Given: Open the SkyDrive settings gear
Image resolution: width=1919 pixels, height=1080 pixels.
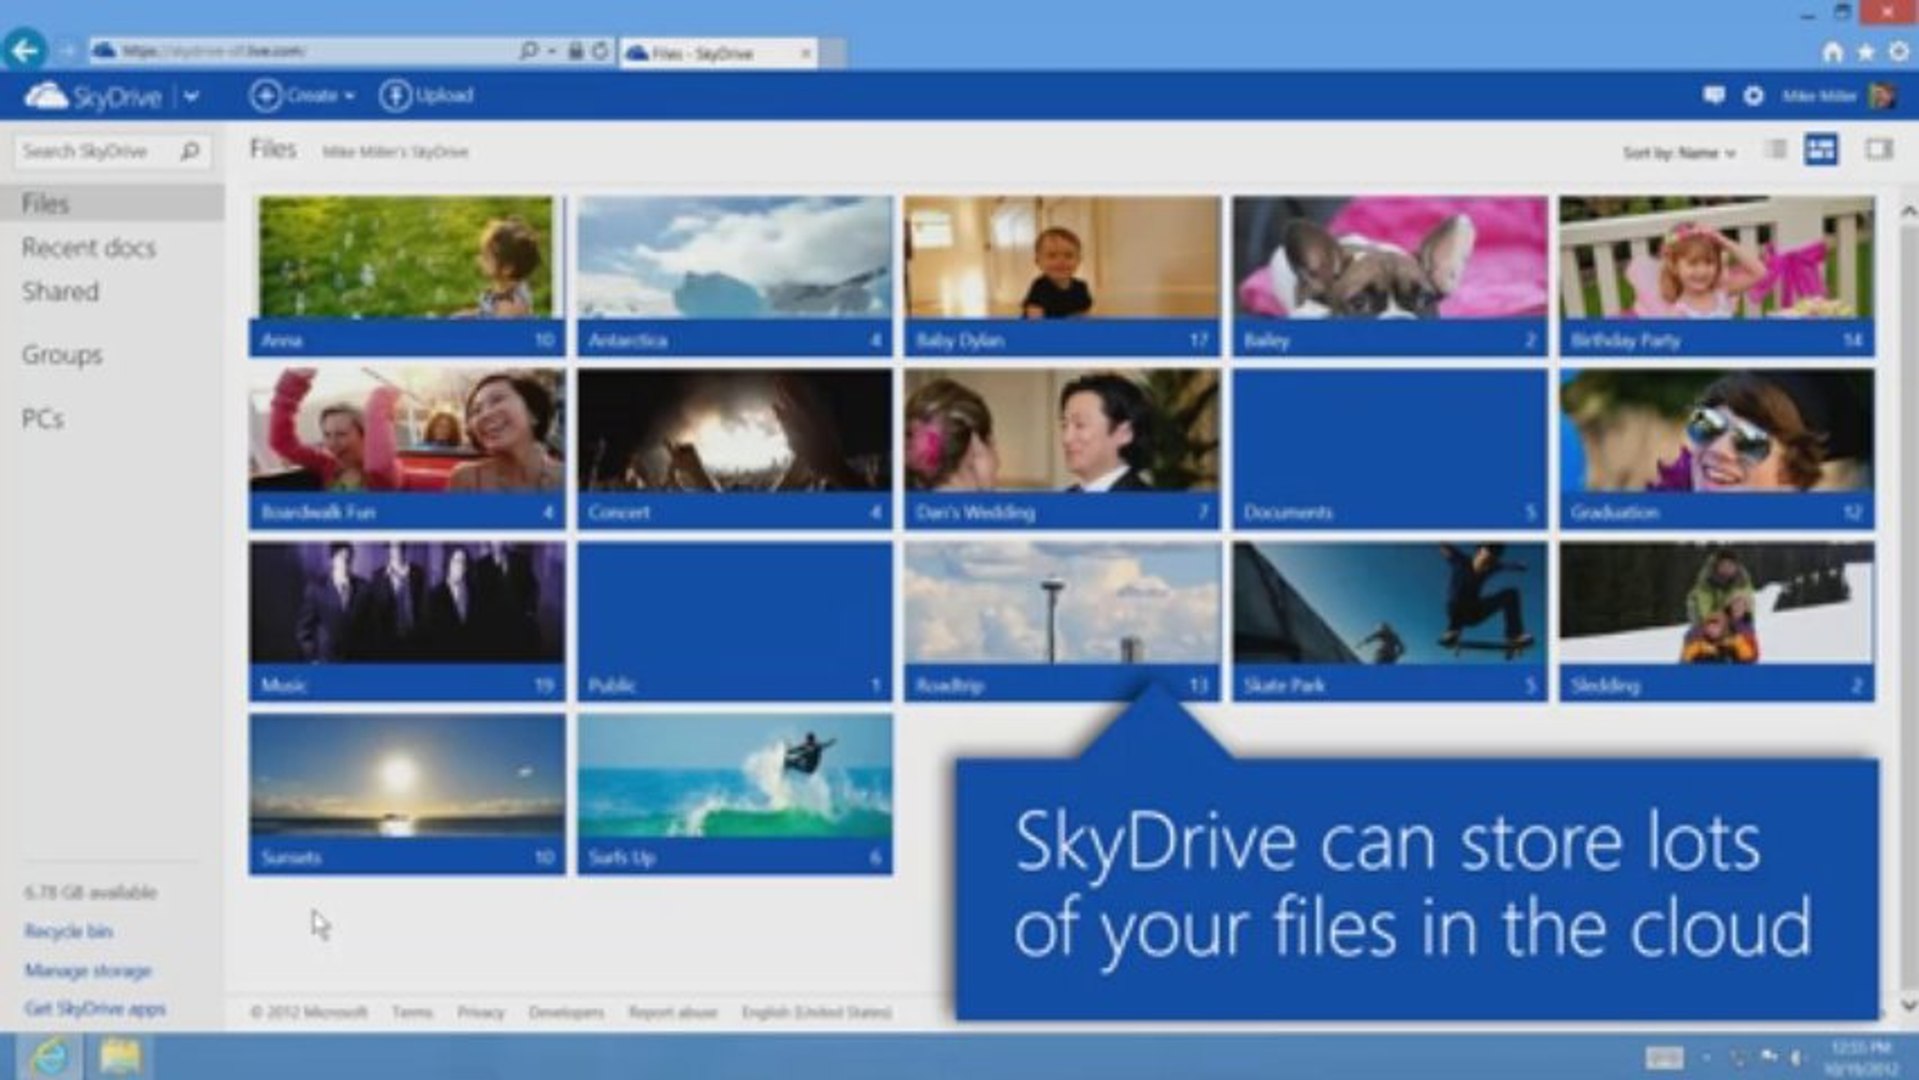Looking at the screenshot, I should tap(1752, 95).
